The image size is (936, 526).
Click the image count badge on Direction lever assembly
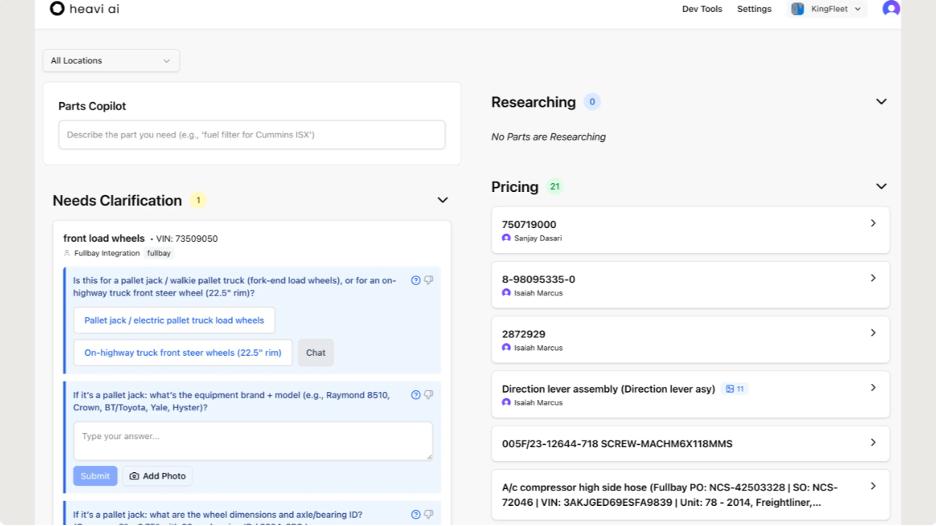[735, 389]
